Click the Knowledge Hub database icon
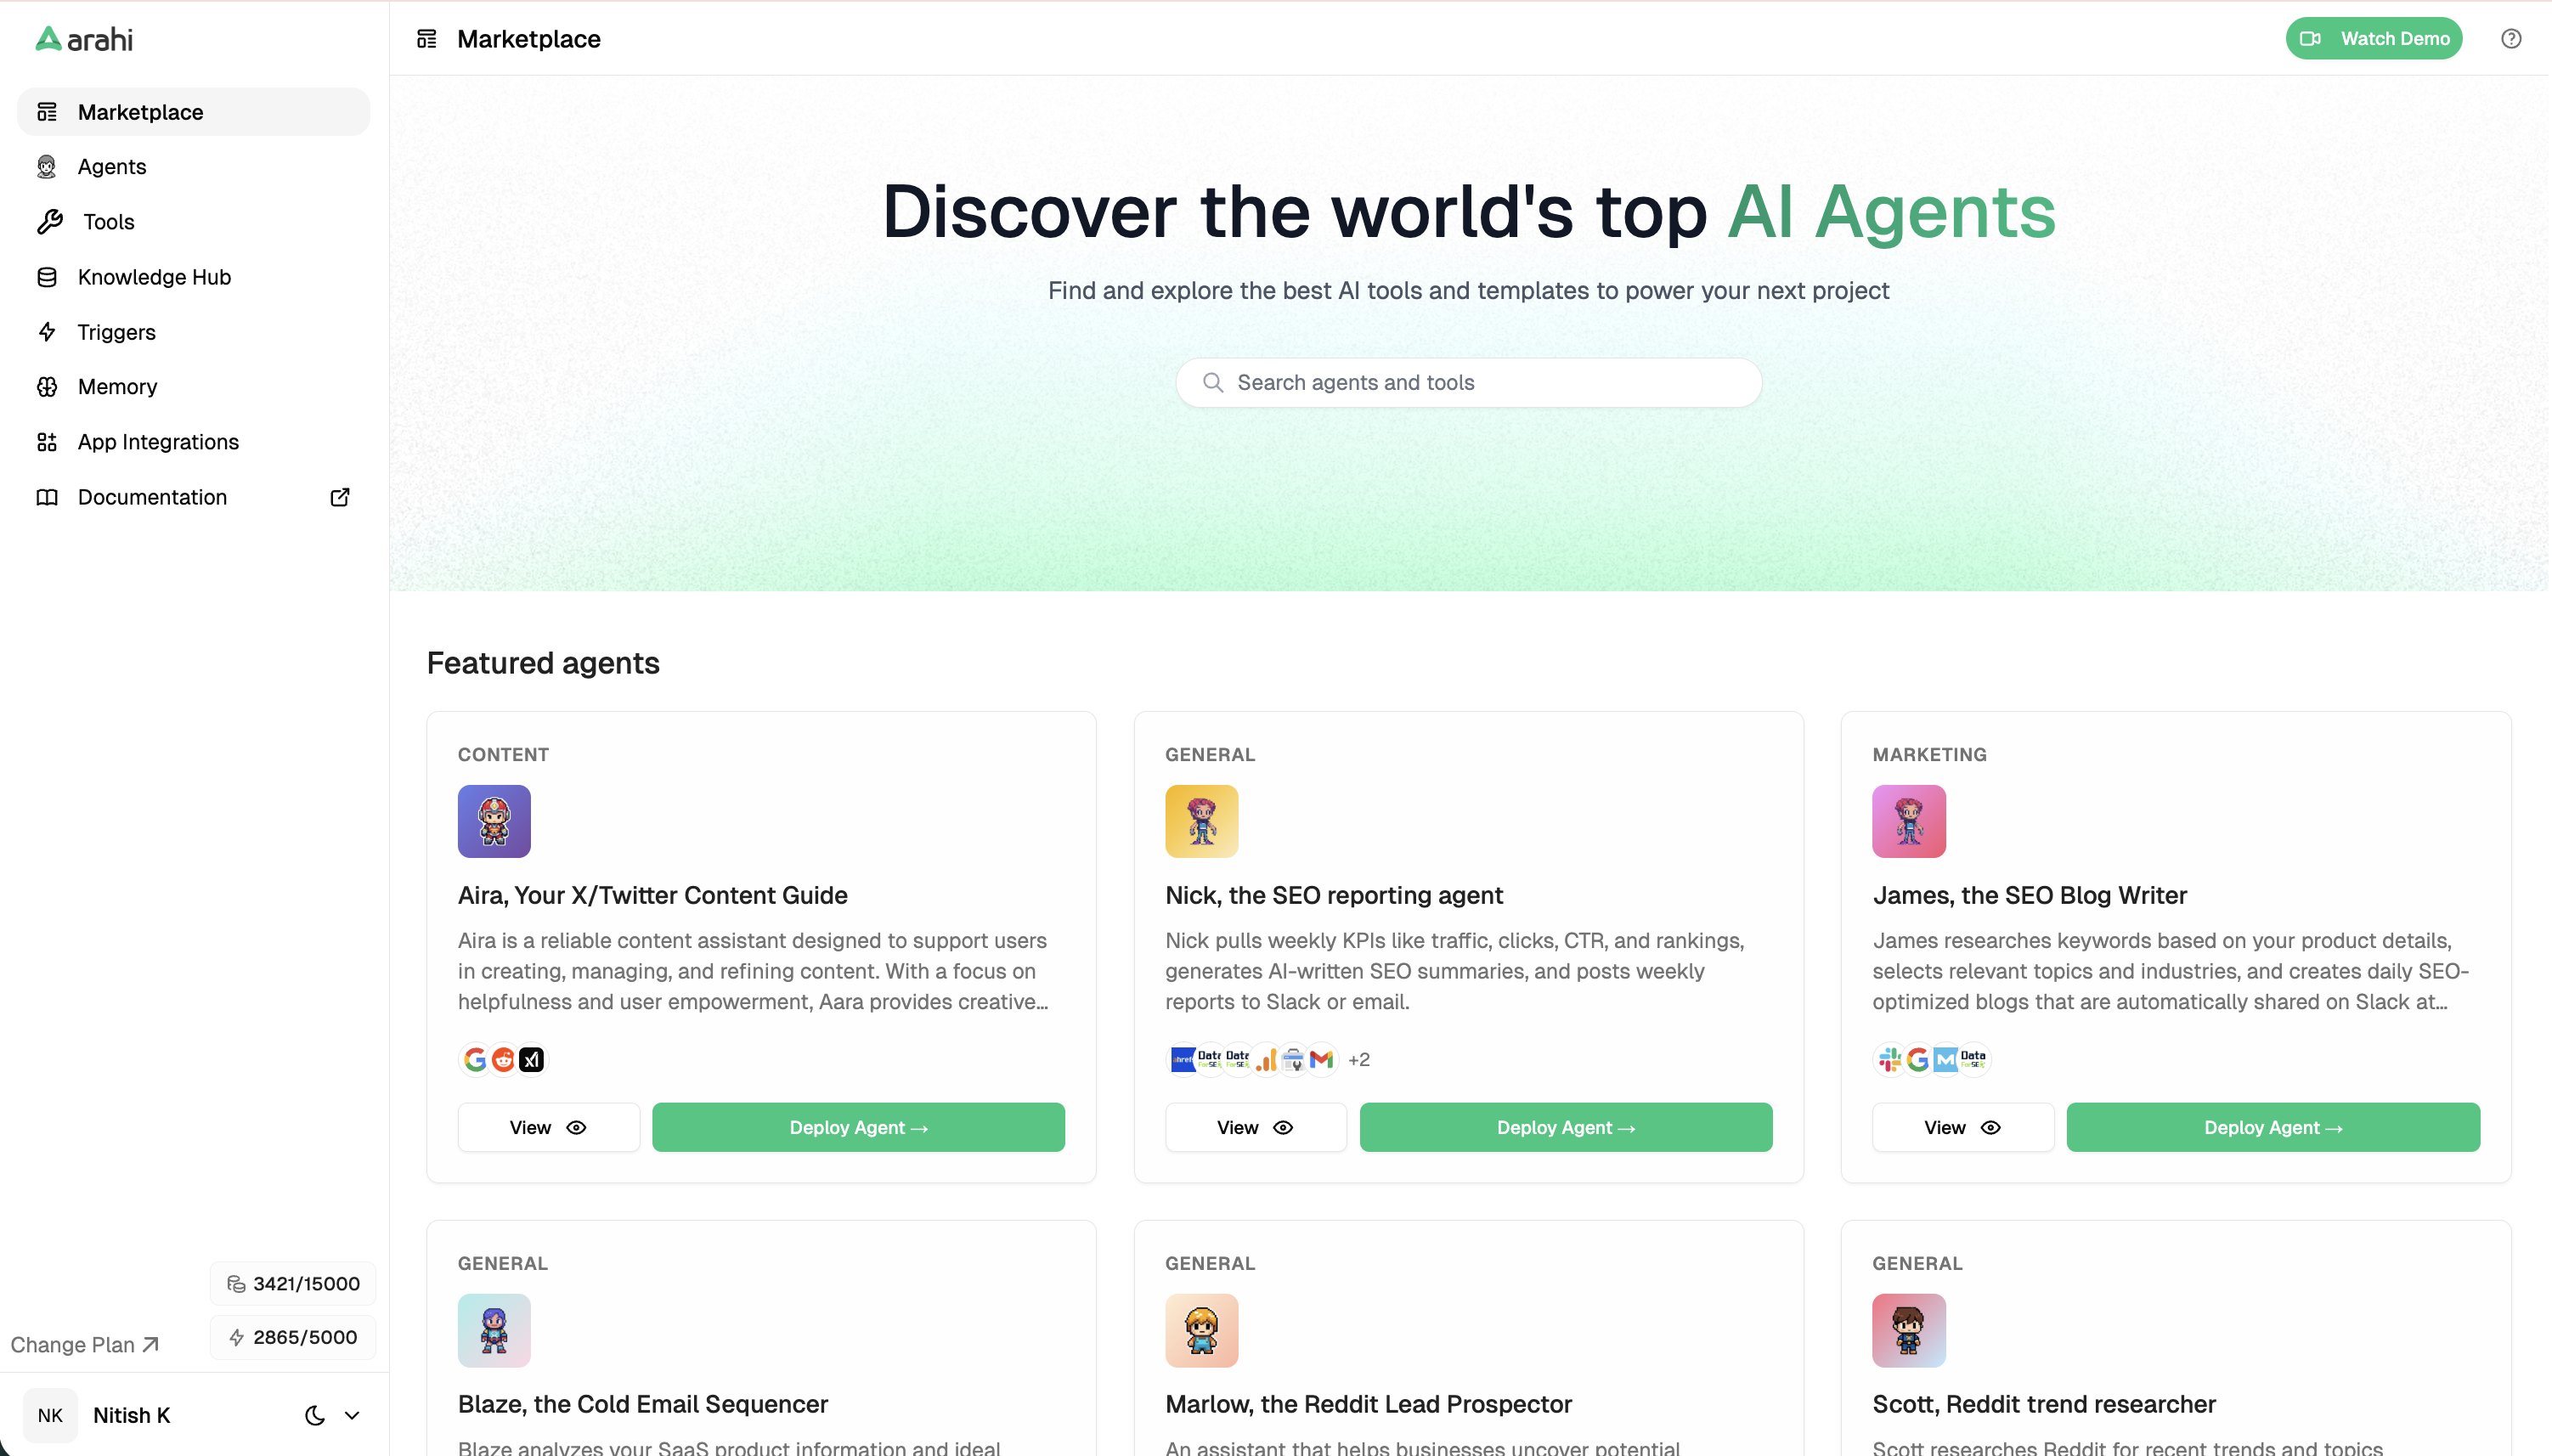Screen dimensions: 2552x1456 (47, 277)
